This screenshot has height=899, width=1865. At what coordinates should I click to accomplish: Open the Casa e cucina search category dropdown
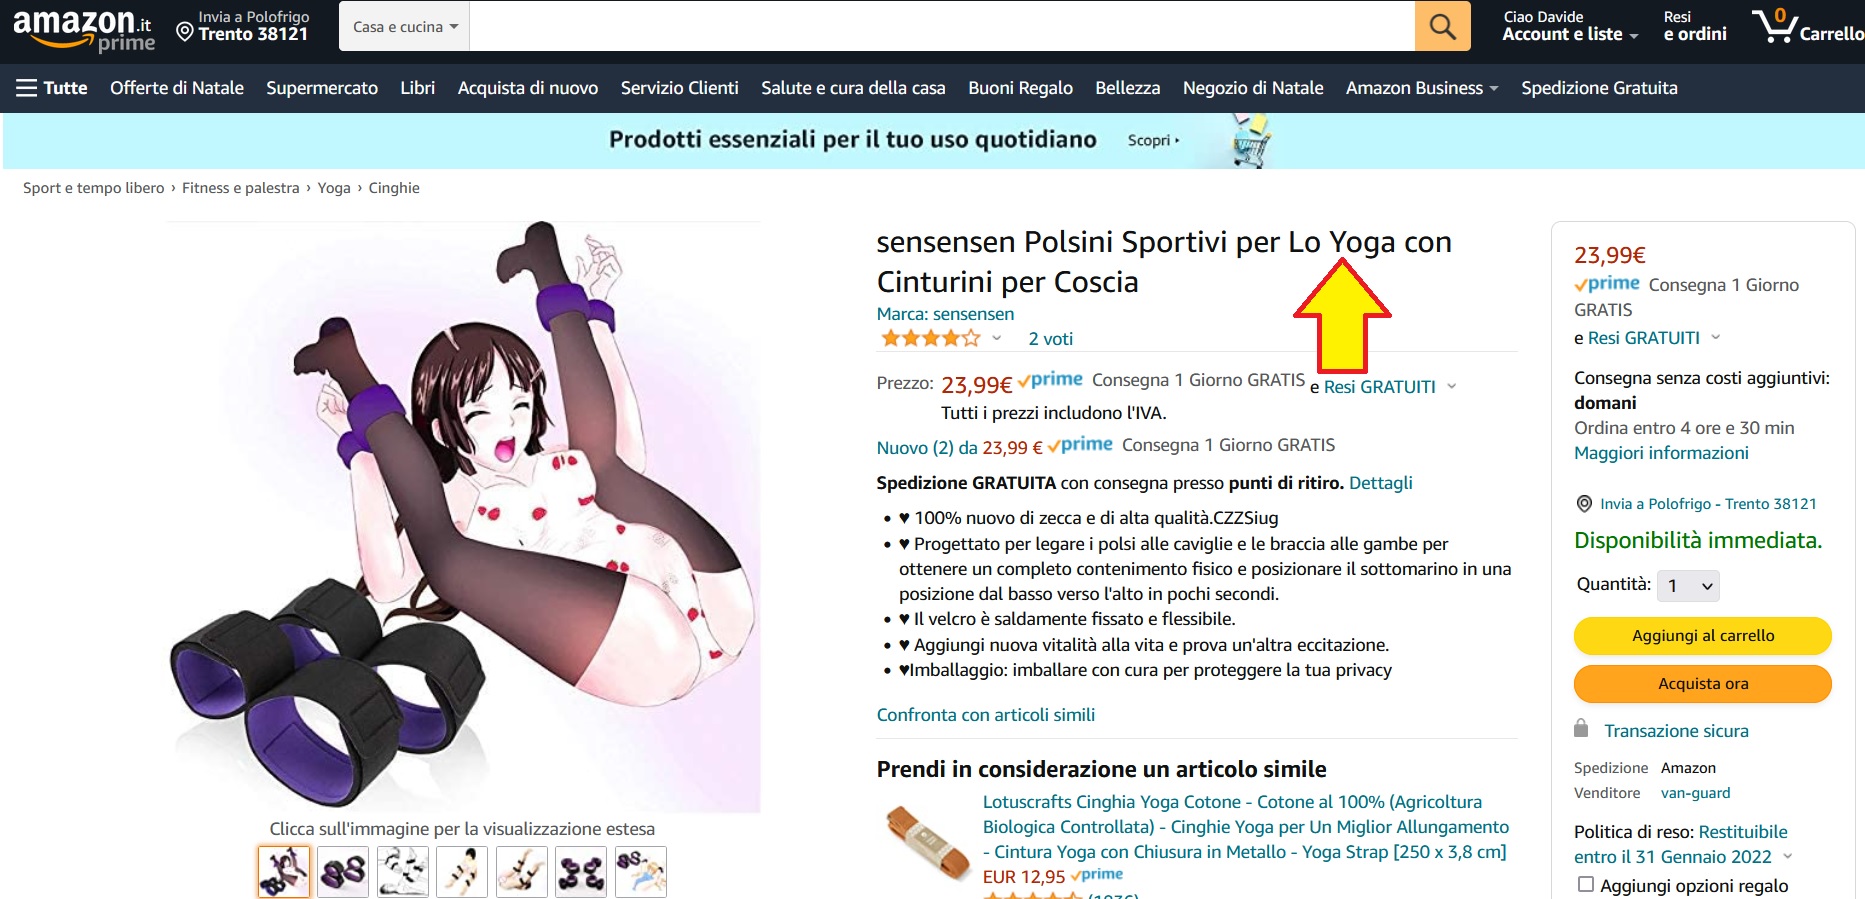click(405, 27)
